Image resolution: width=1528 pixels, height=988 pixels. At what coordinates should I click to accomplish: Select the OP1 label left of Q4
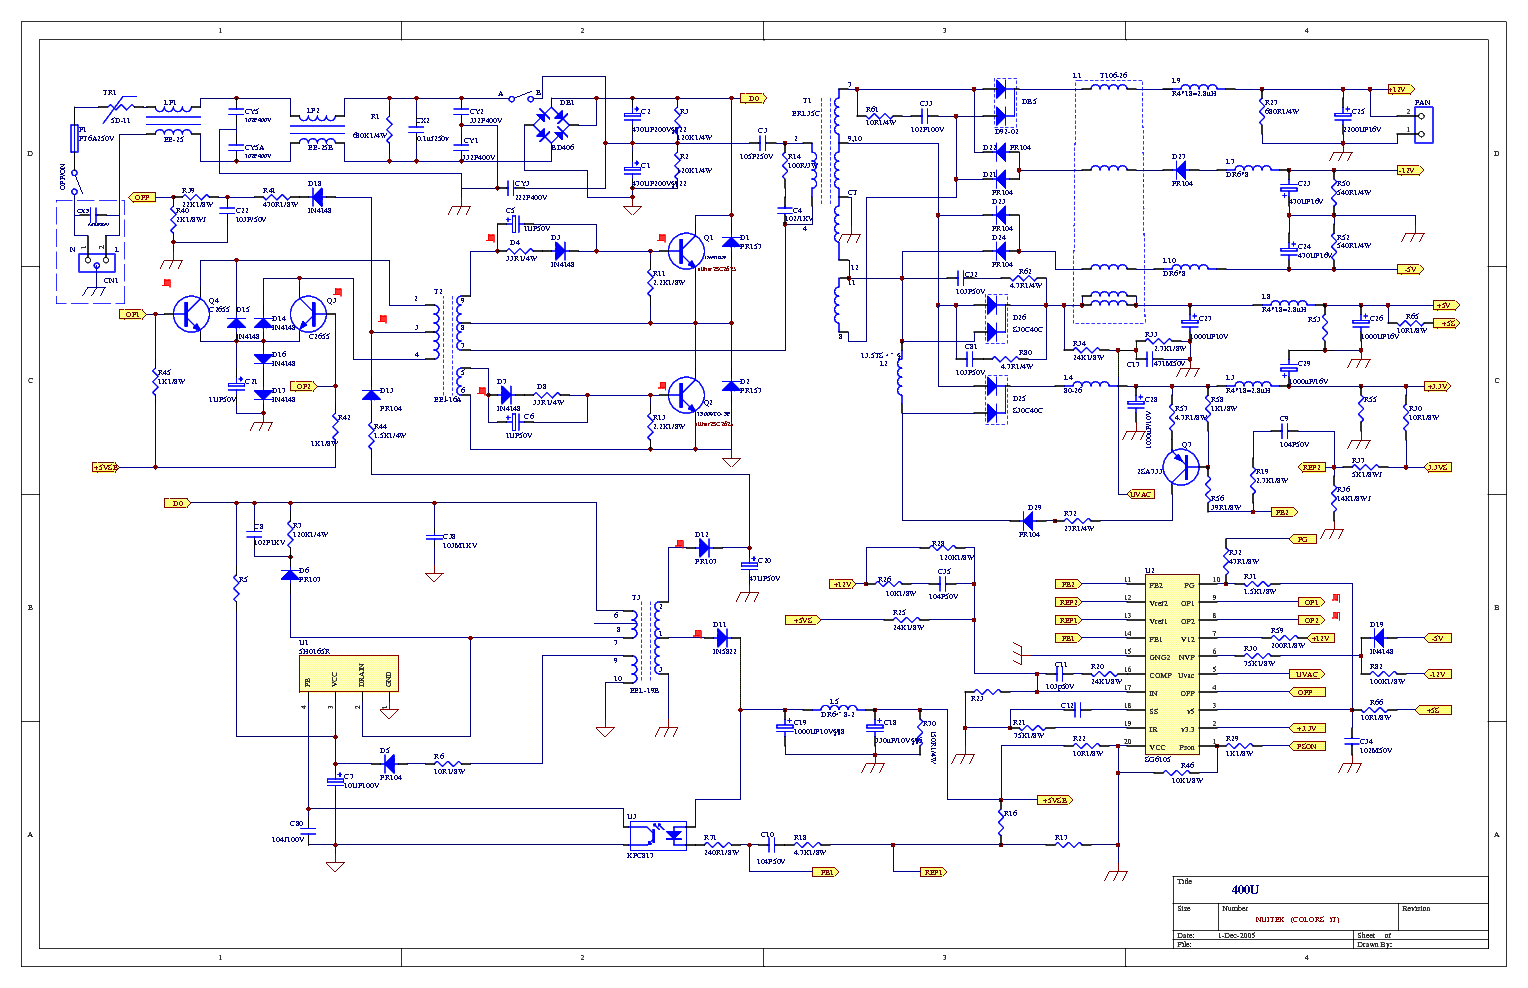point(132,314)
